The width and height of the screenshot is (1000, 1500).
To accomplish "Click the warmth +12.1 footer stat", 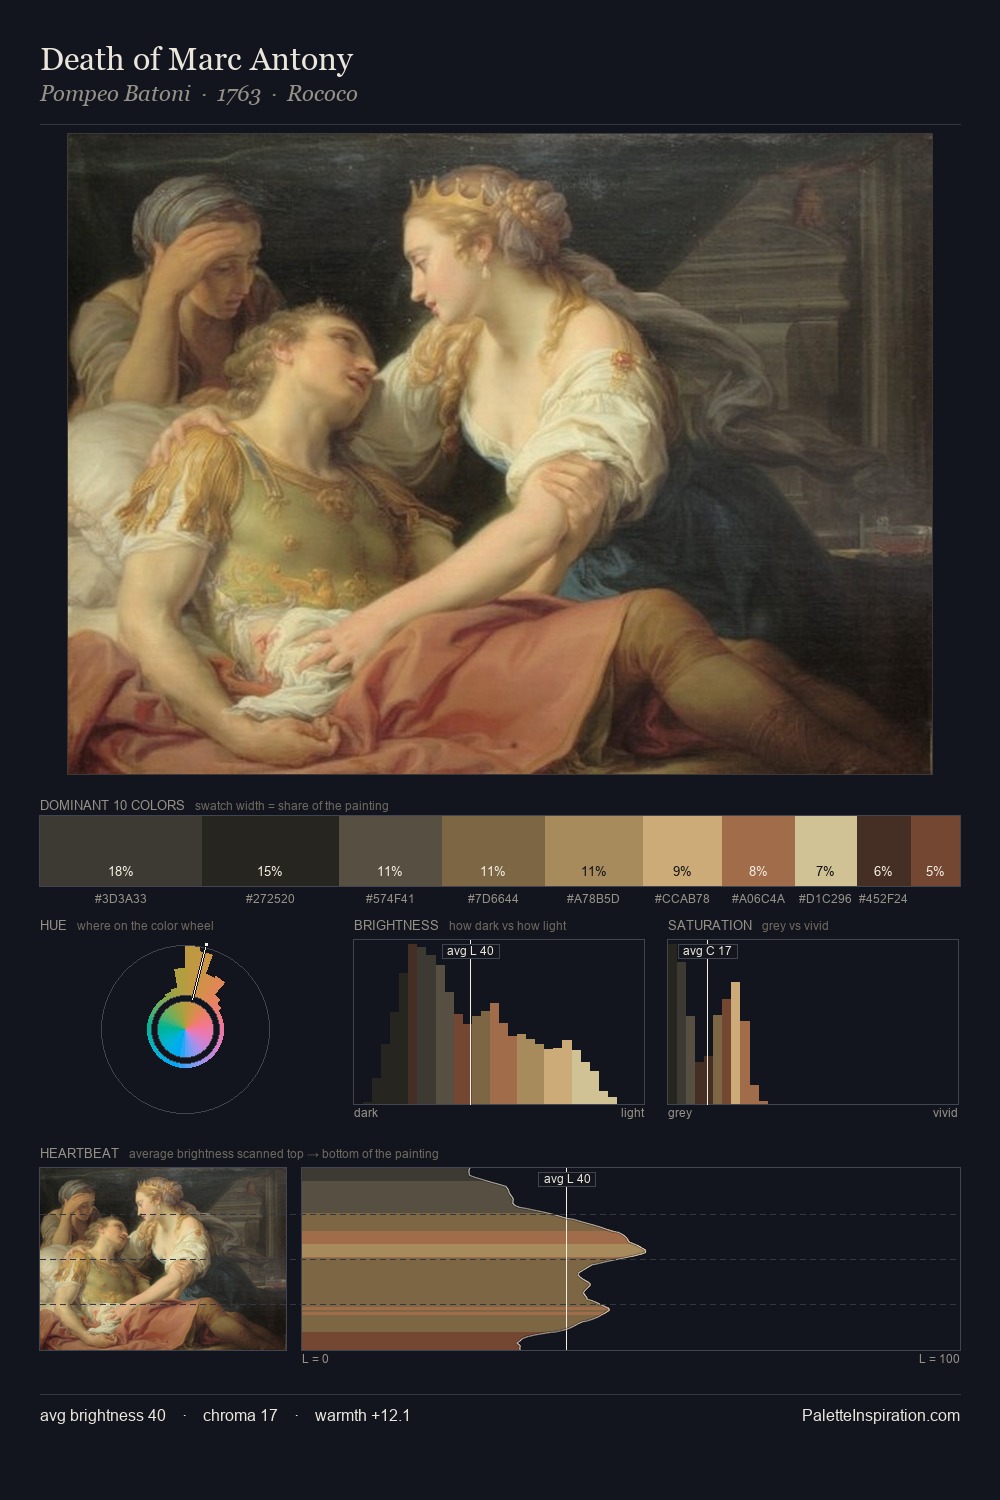I will [x=363, y=1415].
